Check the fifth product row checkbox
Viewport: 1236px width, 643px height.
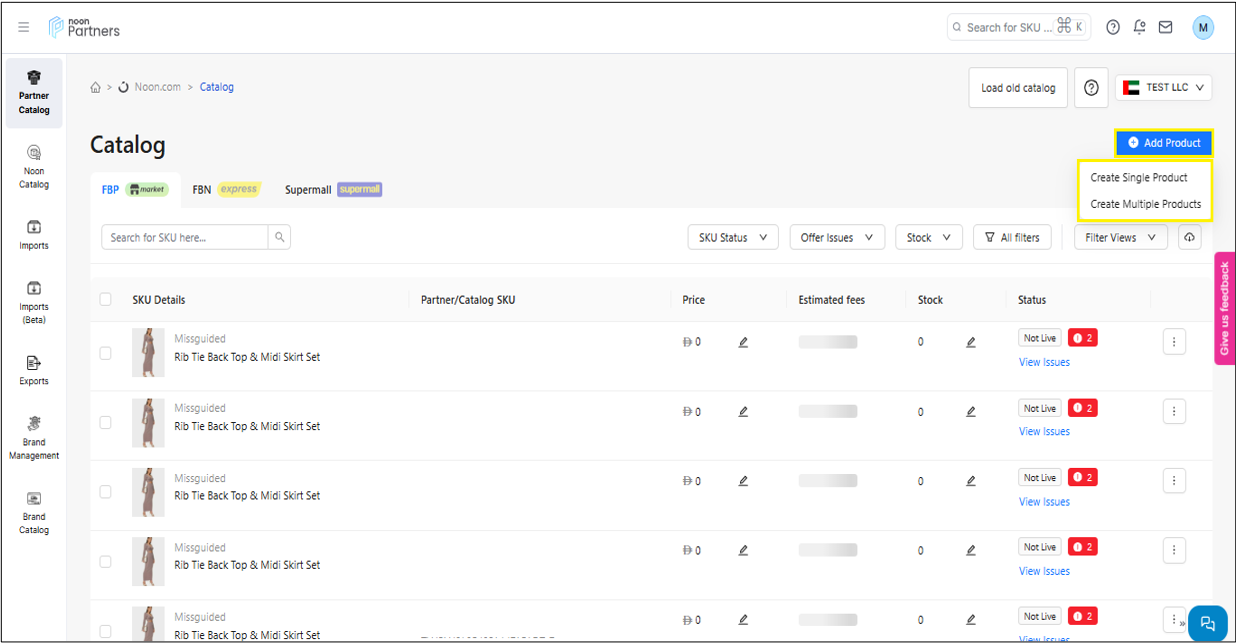[x=106, y=631]
